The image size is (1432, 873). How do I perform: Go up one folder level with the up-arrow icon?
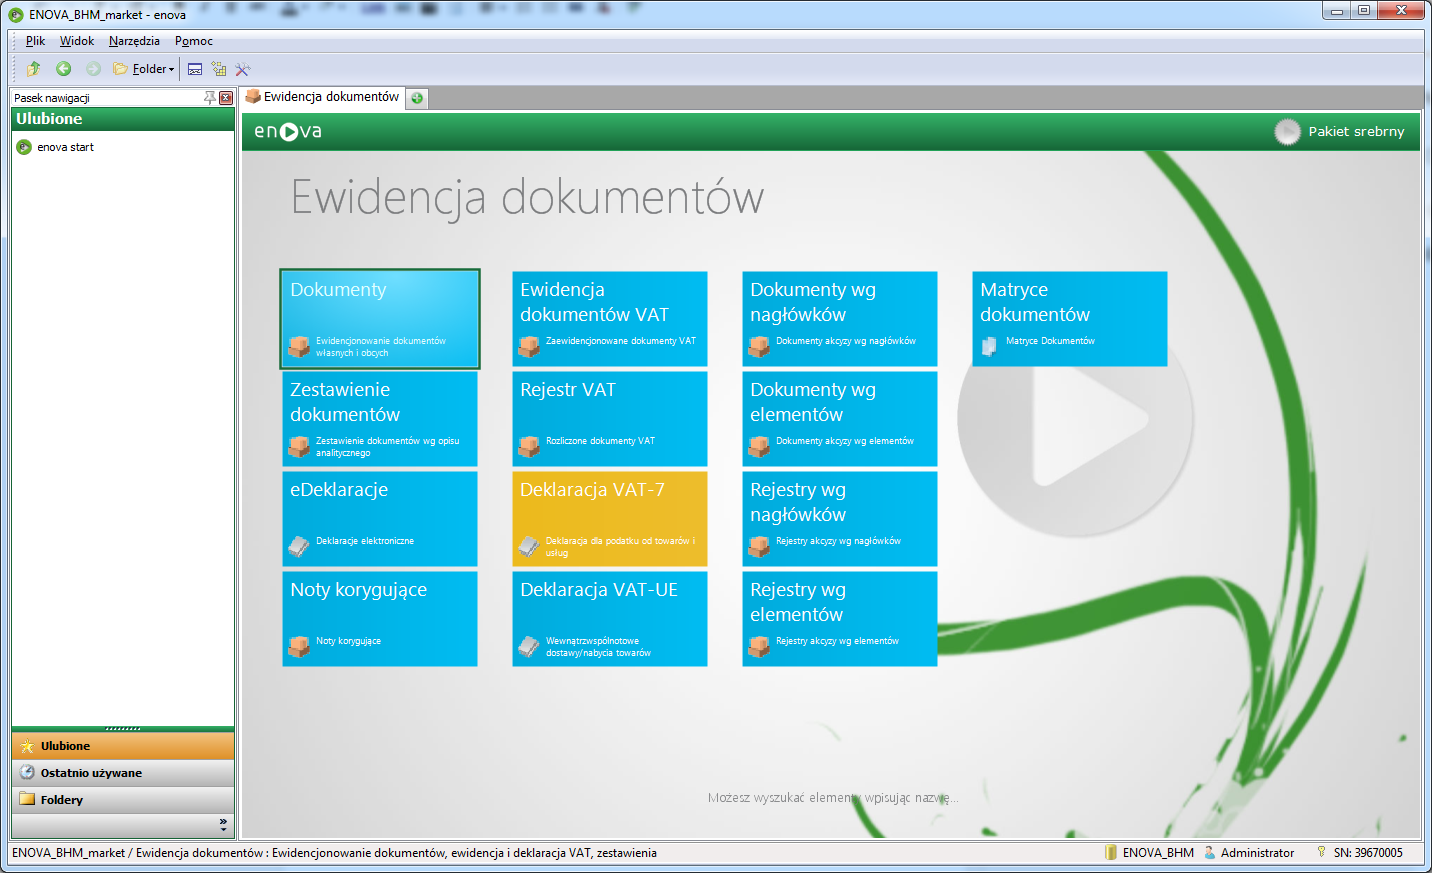[33, 69]
